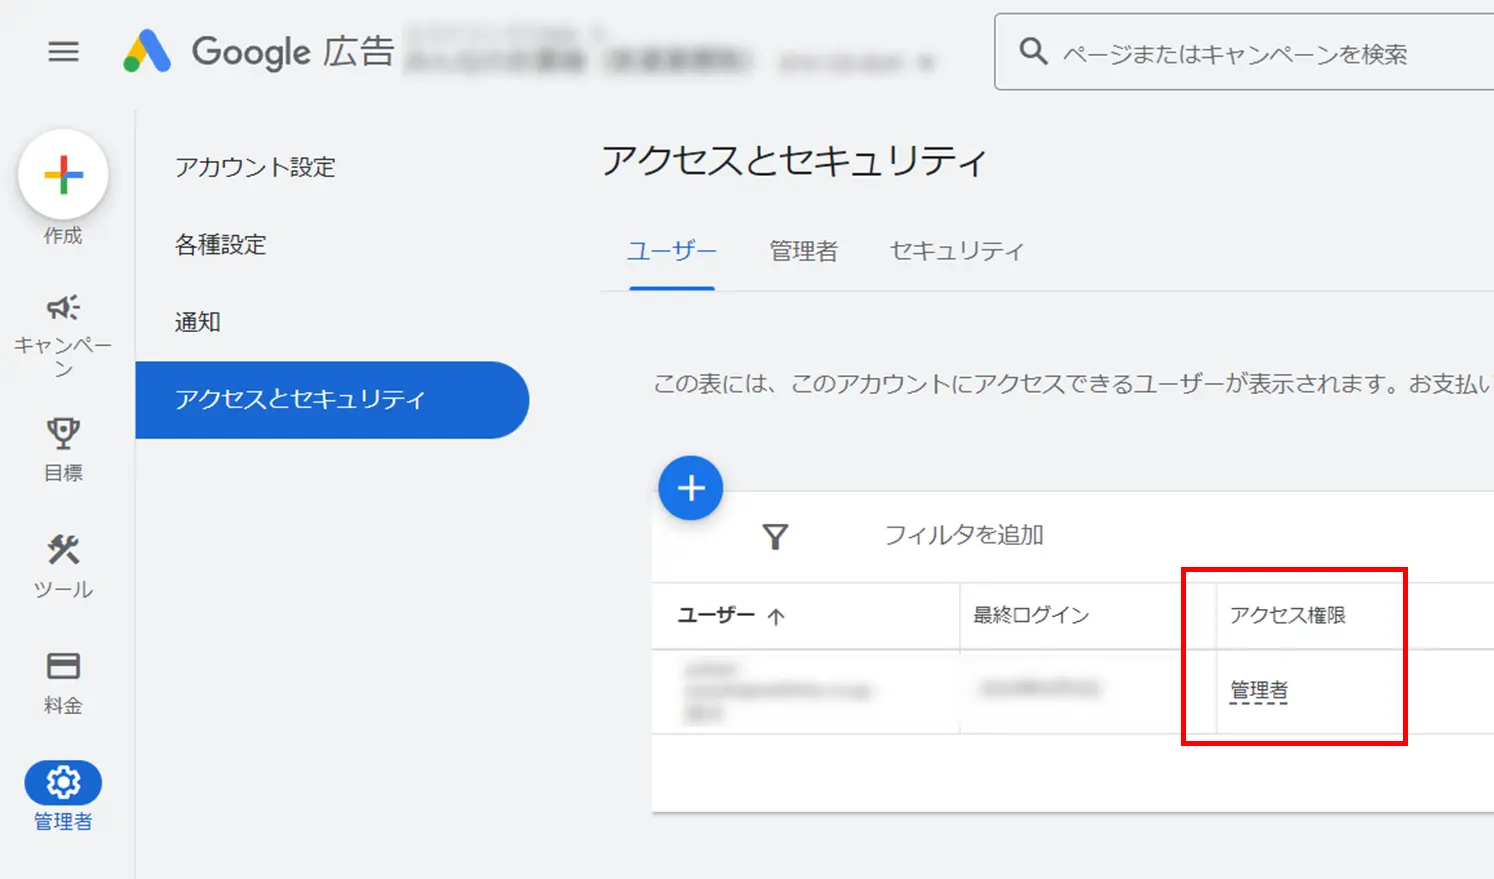Open Billing via credit card icon
The width and height of the screenshot is (1494, 879).
[x=63, y=666]
